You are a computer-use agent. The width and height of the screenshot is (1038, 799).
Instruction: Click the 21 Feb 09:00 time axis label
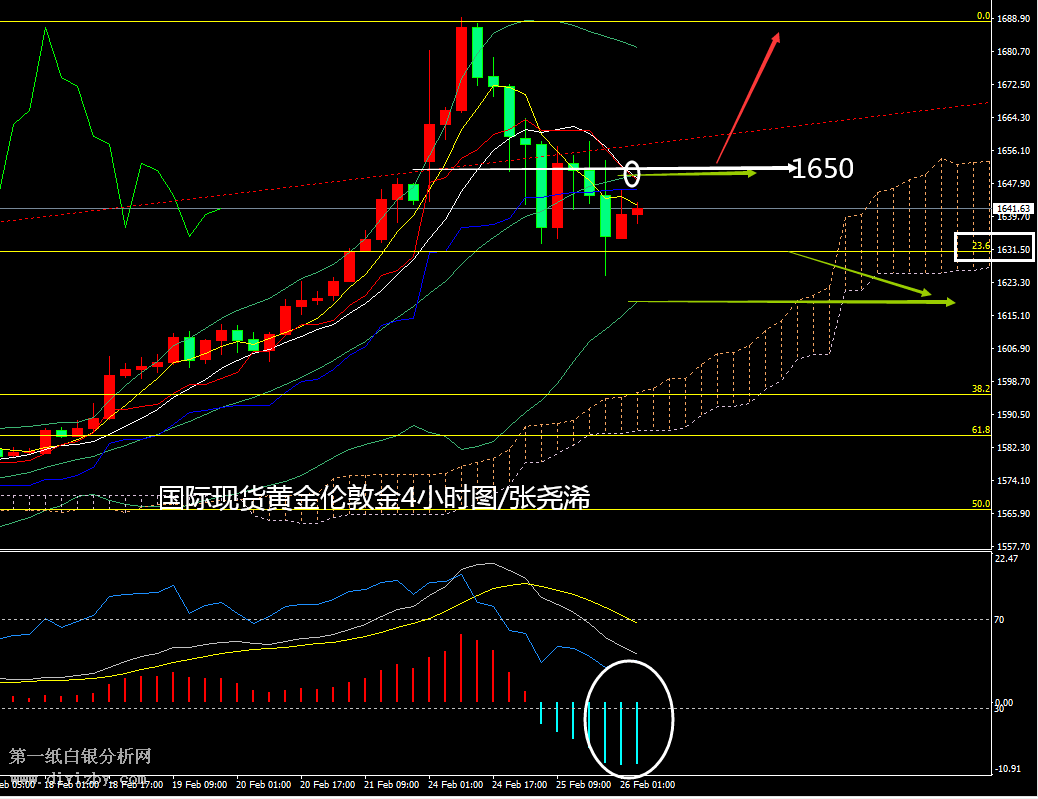click(x=394, y=785)
